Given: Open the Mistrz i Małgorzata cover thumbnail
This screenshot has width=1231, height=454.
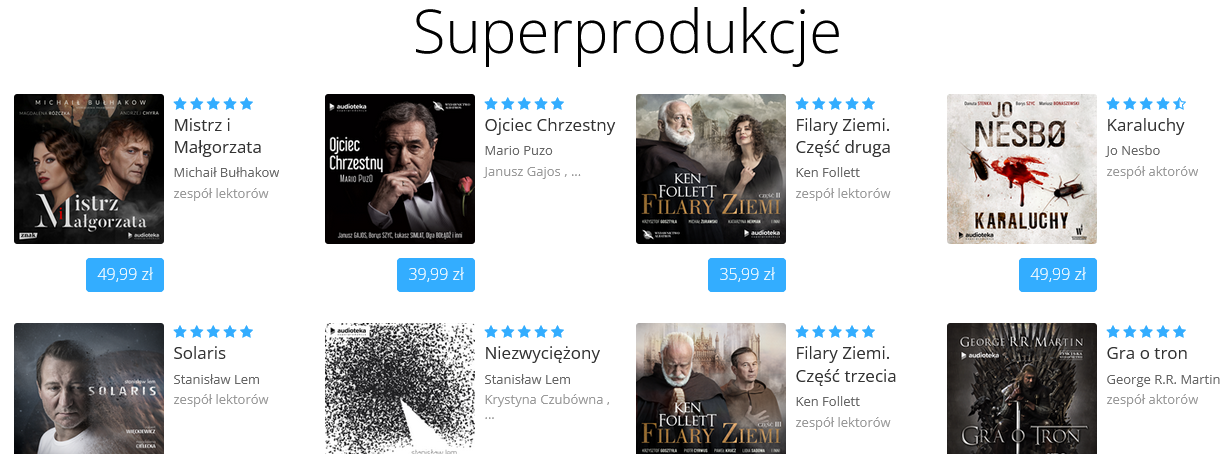Looking at the screenshot, I should 89,169.
